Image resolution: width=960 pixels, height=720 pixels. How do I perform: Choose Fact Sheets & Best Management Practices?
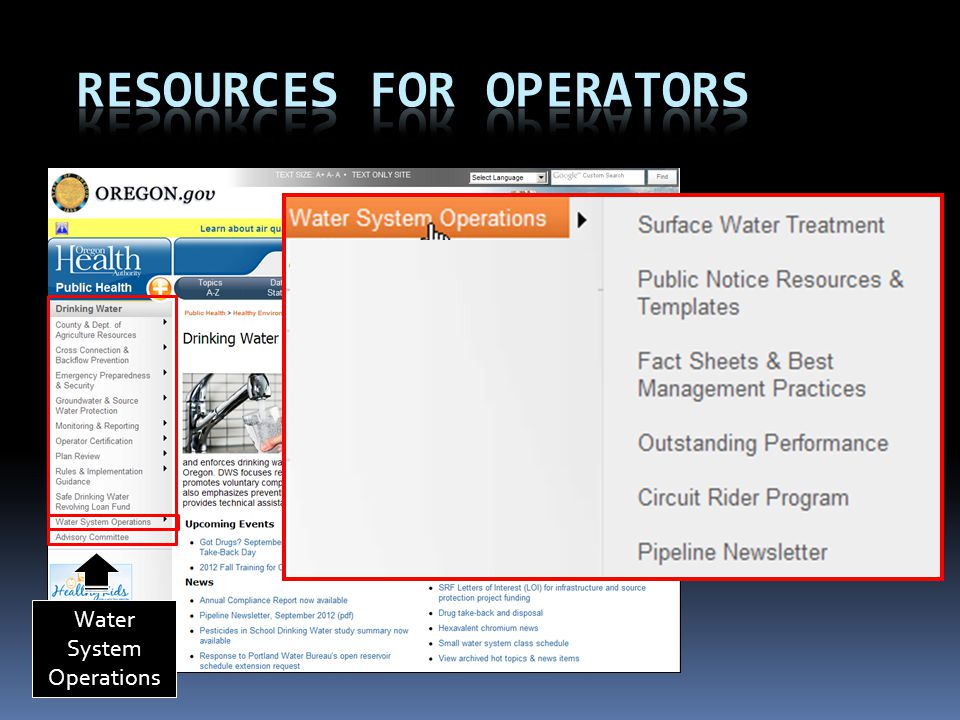[x=751, y=375]
